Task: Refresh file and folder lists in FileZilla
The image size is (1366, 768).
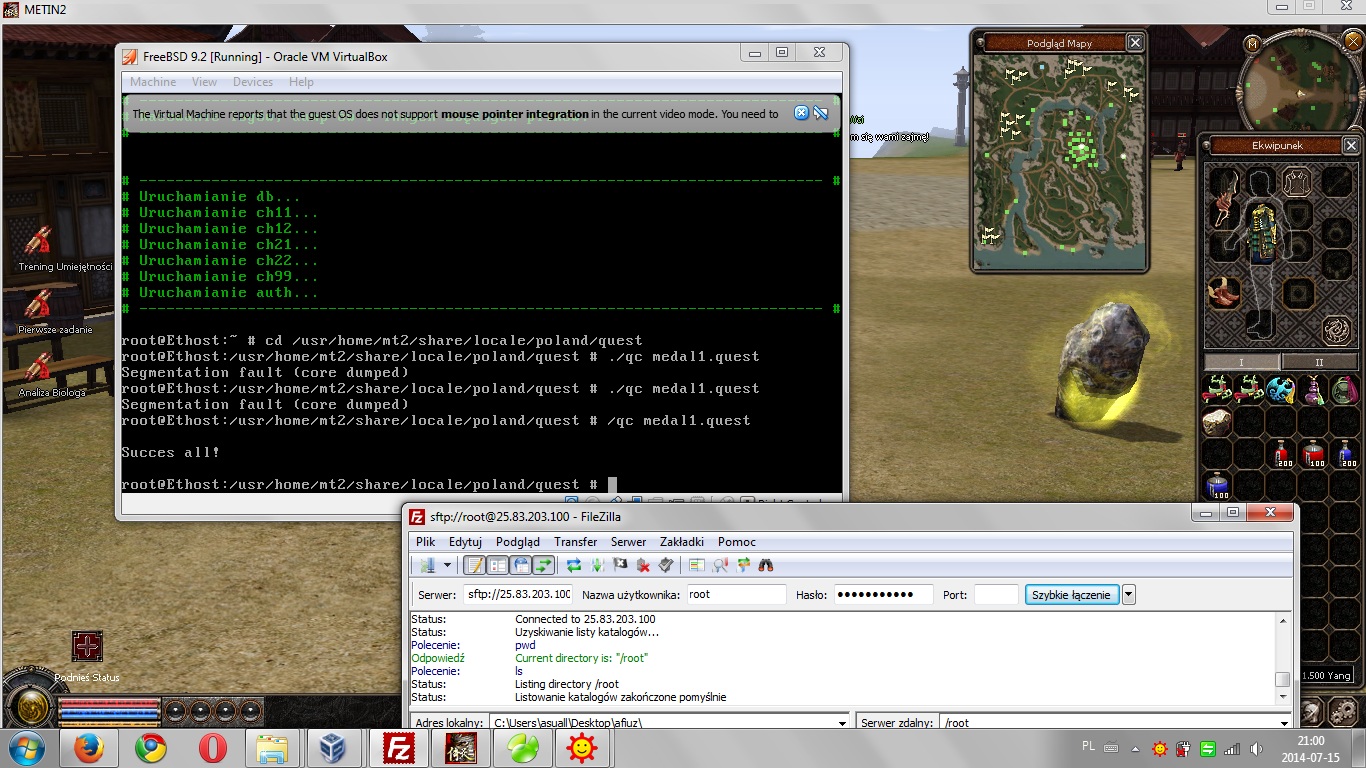Action: [574, 565]
